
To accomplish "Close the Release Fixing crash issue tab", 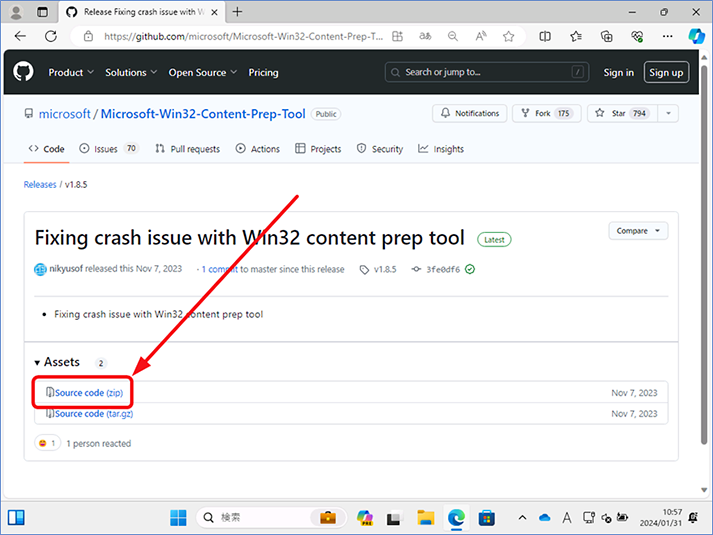I will [x=215, y=12].
